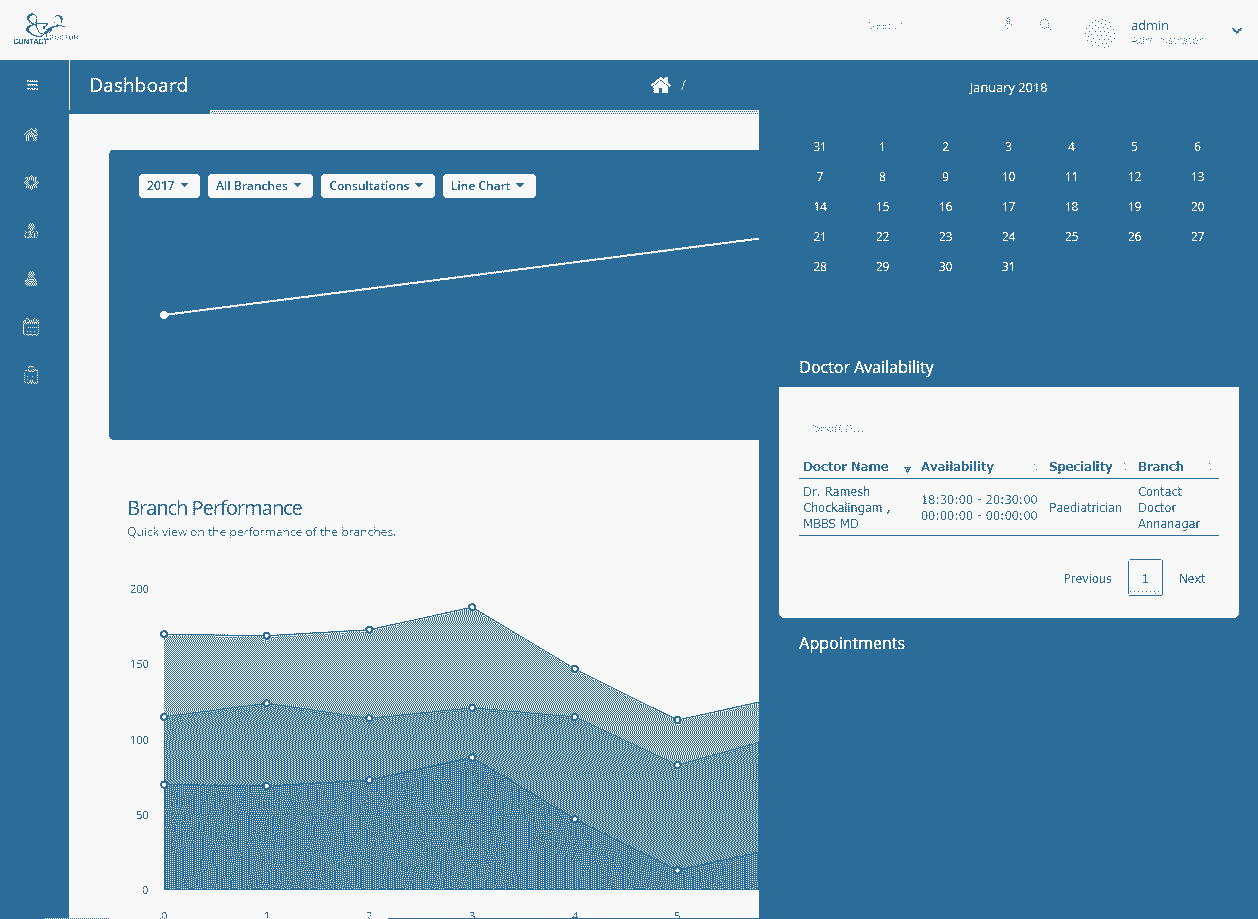Click the magnifier search icon in header

1045,25
